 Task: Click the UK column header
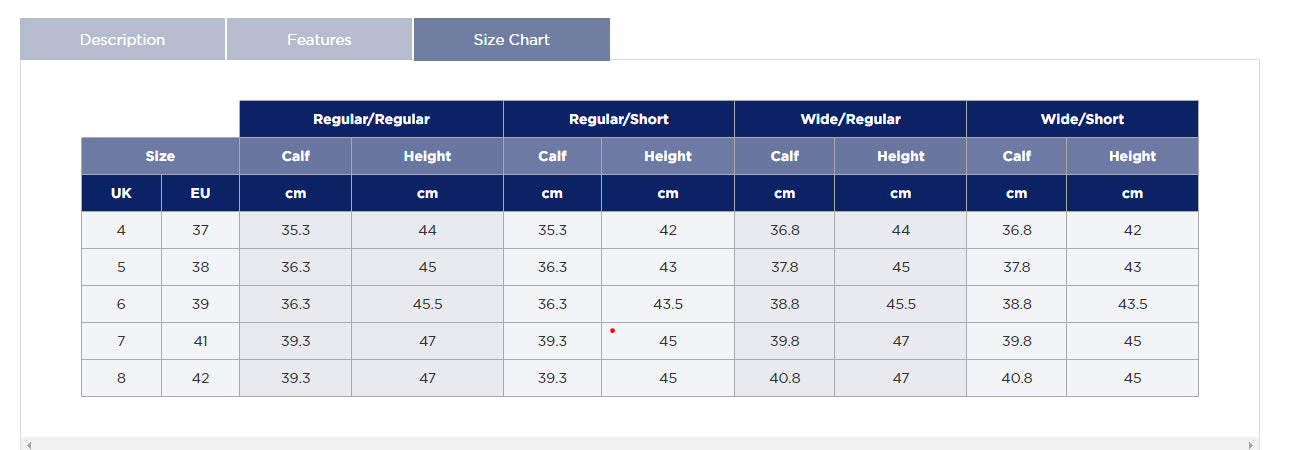(x=121, y=193)
